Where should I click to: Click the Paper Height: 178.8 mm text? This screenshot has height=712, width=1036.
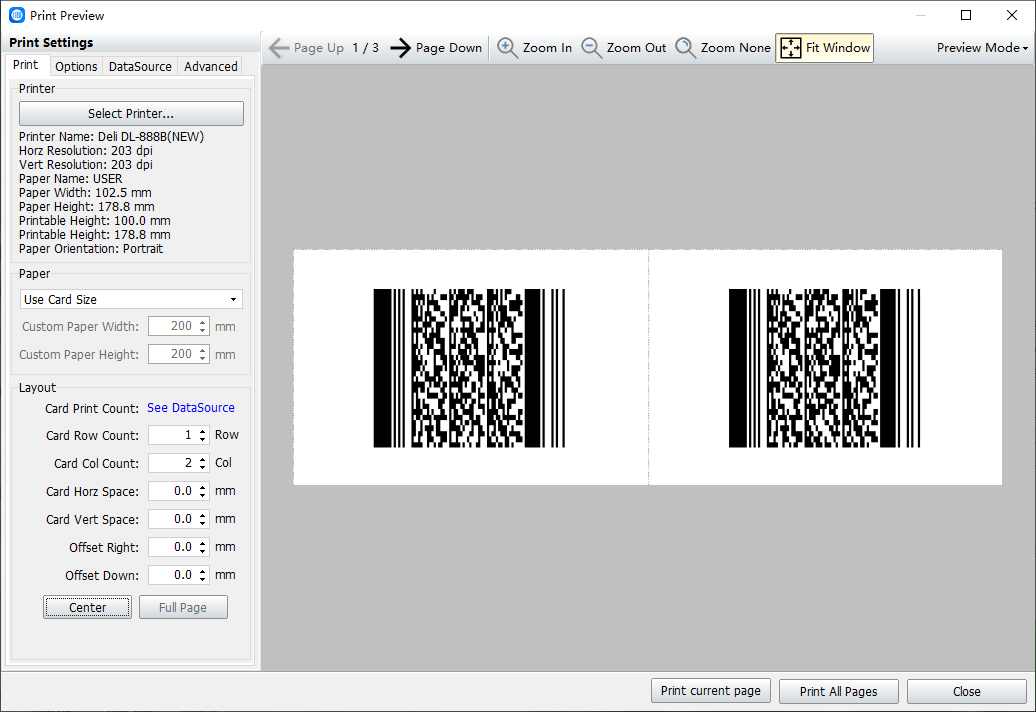(x=87, y=207)
